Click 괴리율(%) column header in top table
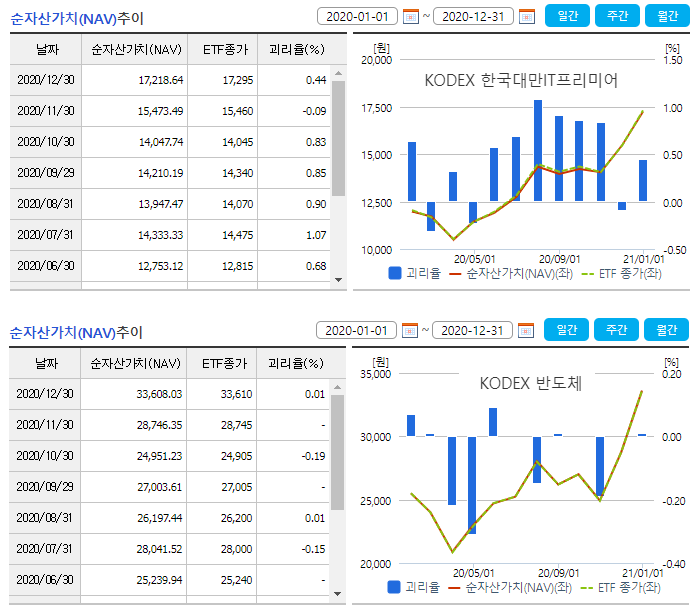This screenshot has height=608, width=696. pyautogui.click(x=297, y=50)
